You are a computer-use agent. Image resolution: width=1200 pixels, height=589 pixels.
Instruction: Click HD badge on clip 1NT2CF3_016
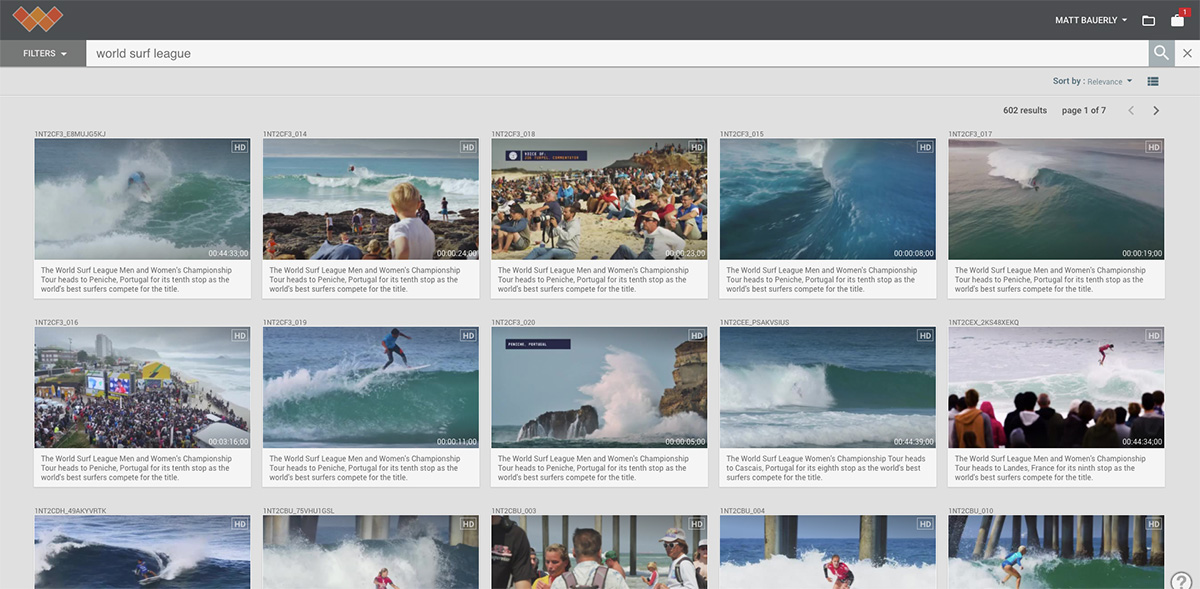click(x=239, y=336)
